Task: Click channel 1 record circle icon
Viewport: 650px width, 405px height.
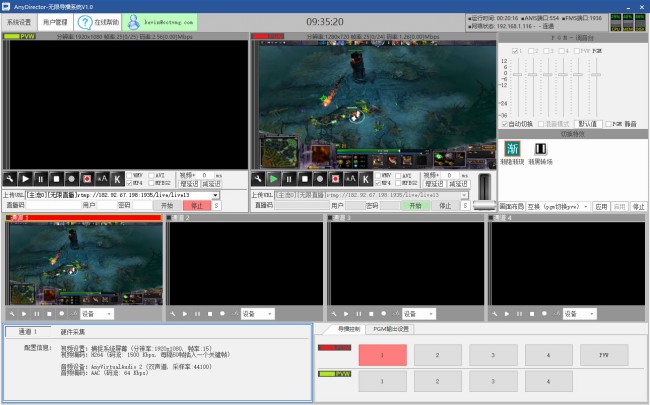Action: (x=62, y=314)
